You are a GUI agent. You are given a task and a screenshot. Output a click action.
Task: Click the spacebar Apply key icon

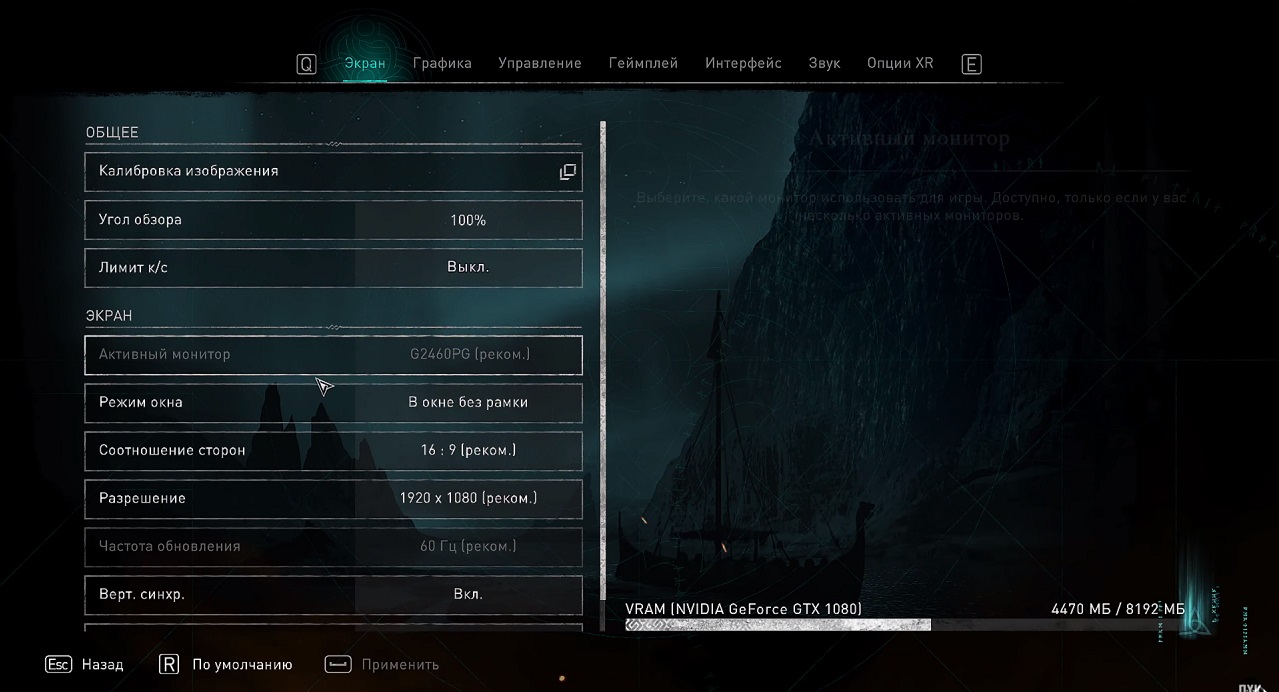(x=338, y=665)
